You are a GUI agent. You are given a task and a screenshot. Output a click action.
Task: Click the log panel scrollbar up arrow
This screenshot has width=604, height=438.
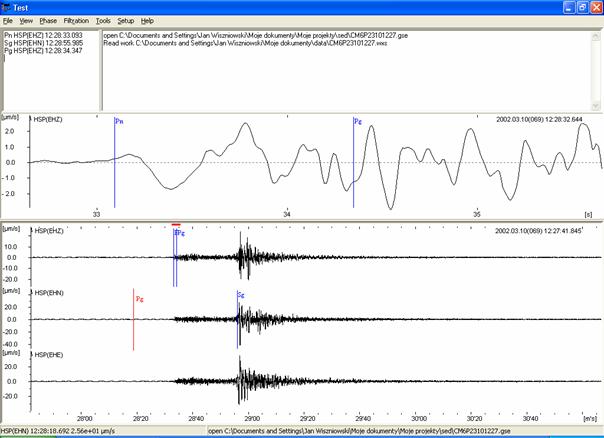(596, 37)
